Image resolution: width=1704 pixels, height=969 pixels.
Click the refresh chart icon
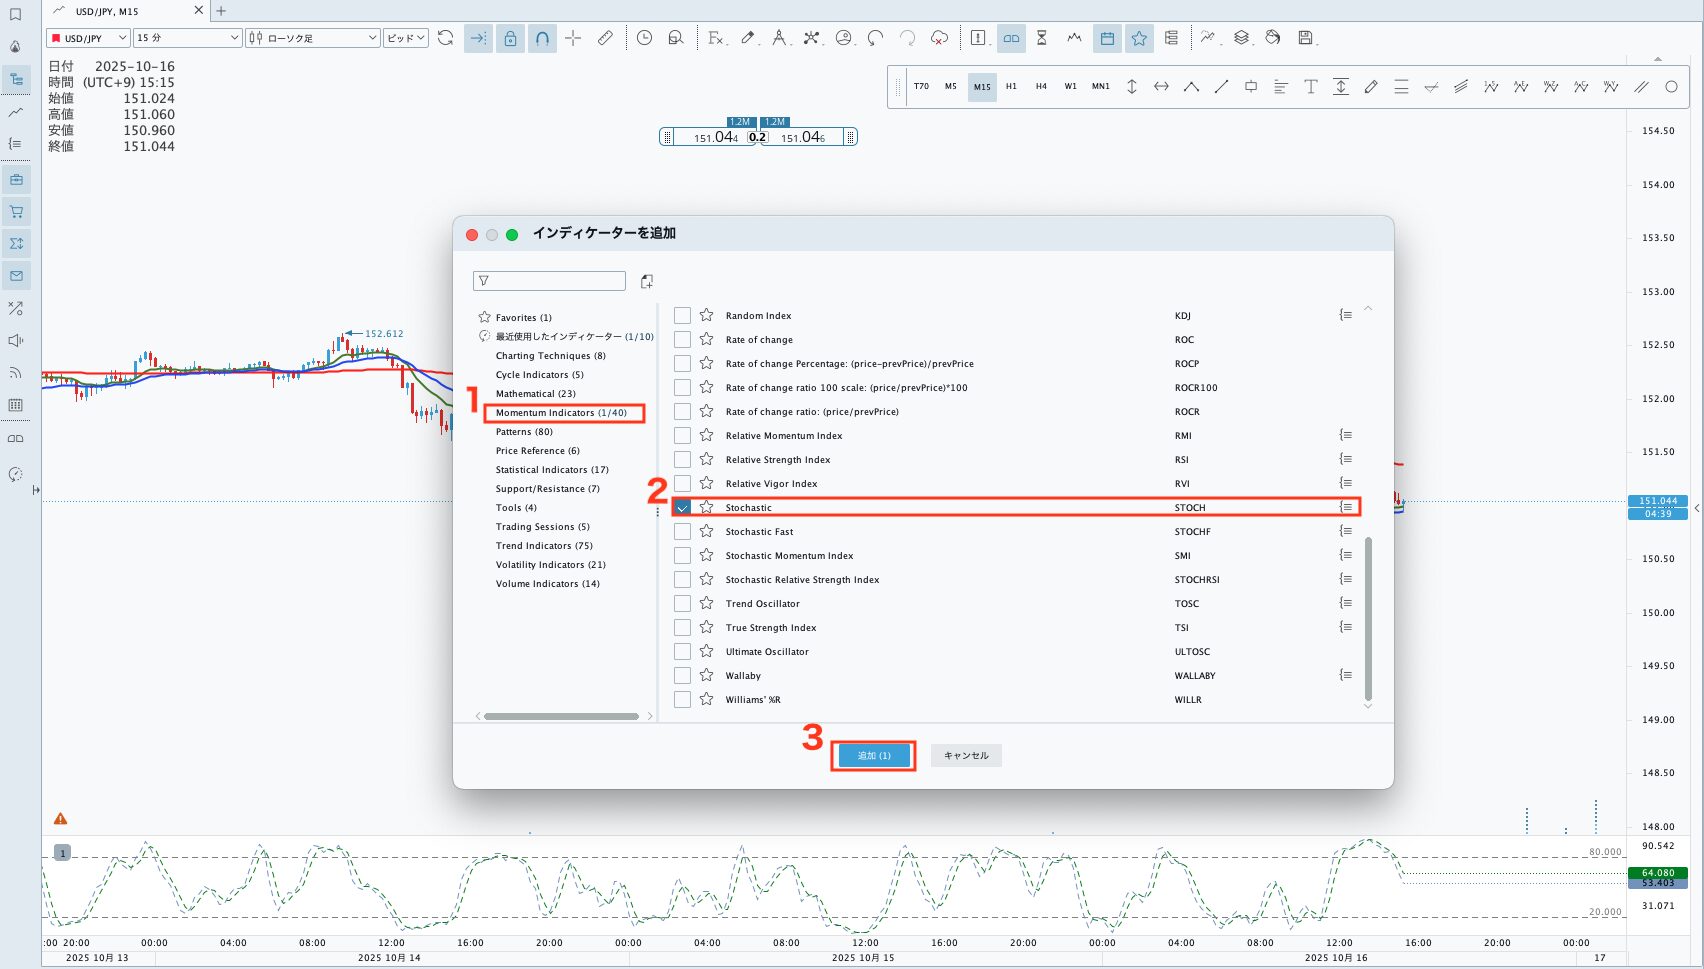(446, 38)
